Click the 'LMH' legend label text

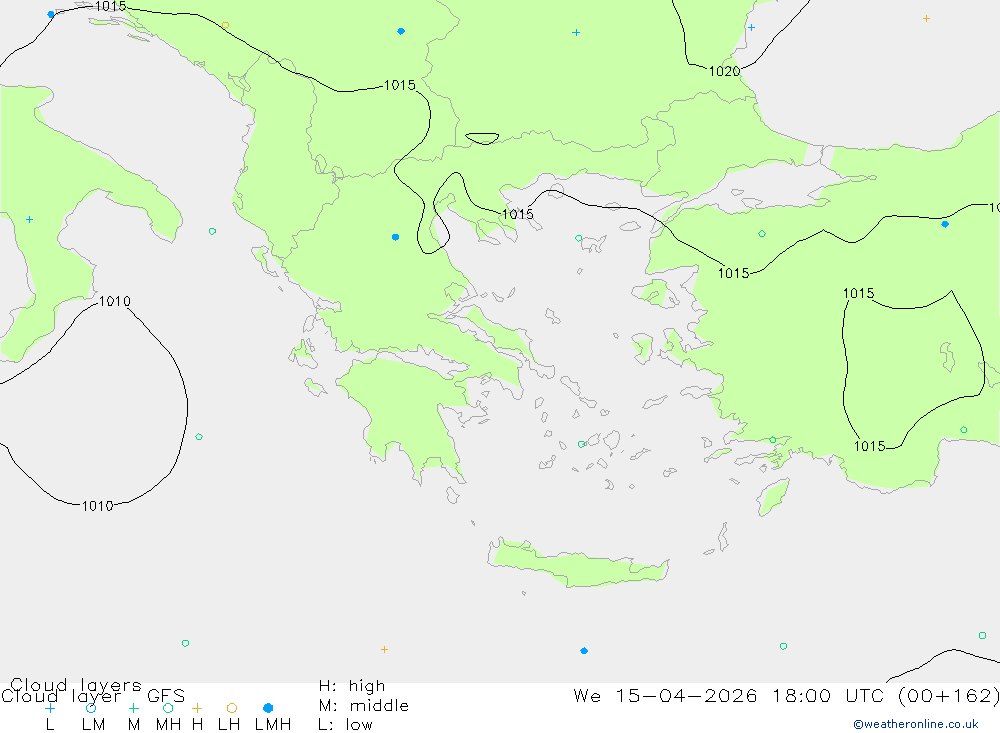(273, 725)
